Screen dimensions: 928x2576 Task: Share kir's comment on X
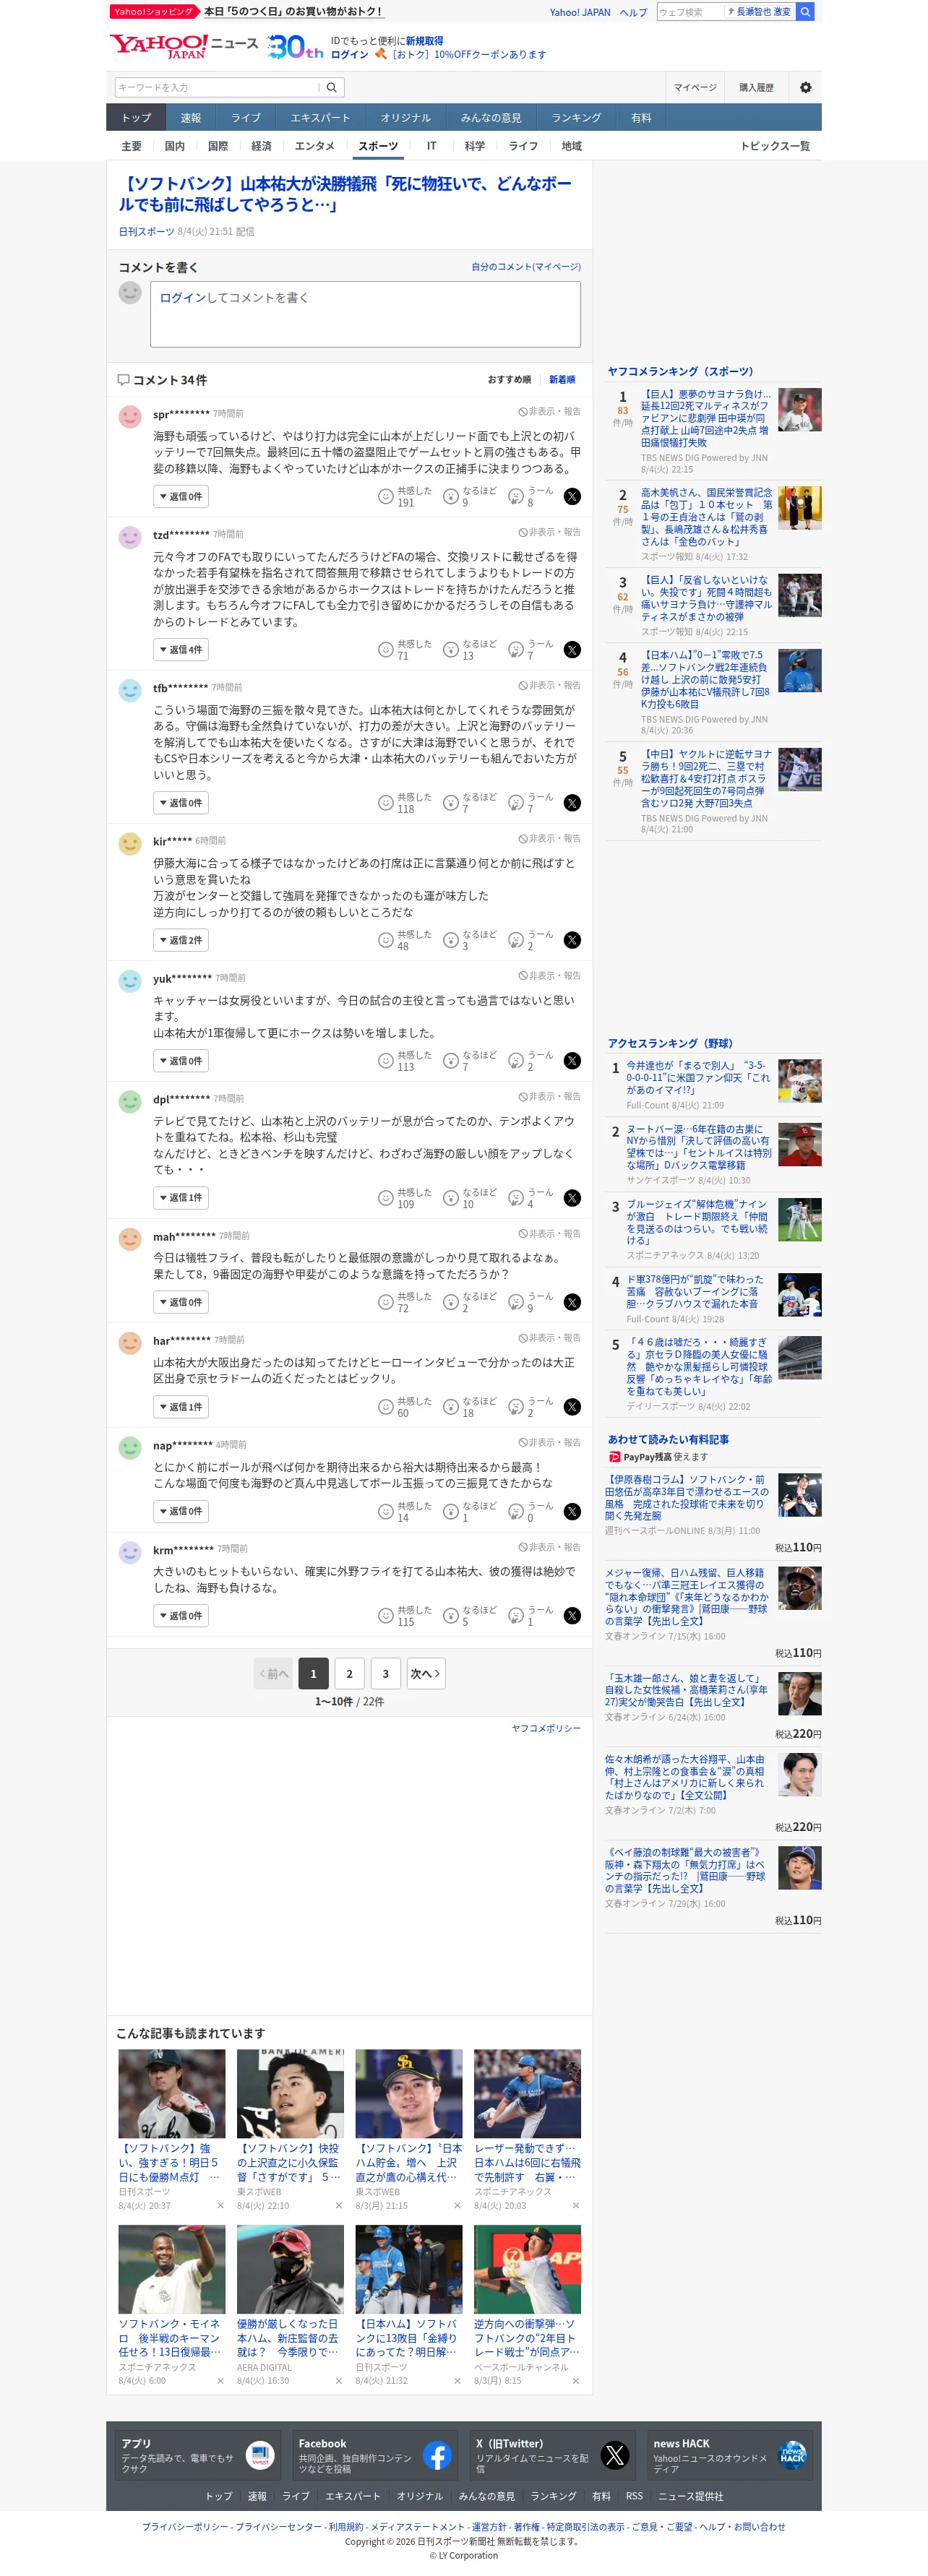(x=572, y=940)
